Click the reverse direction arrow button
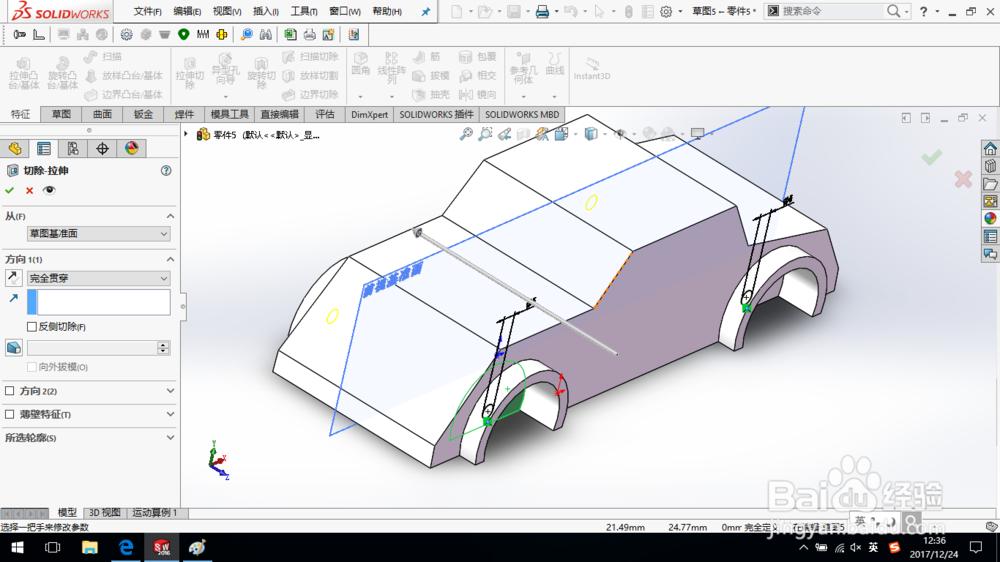 [13, 278]
